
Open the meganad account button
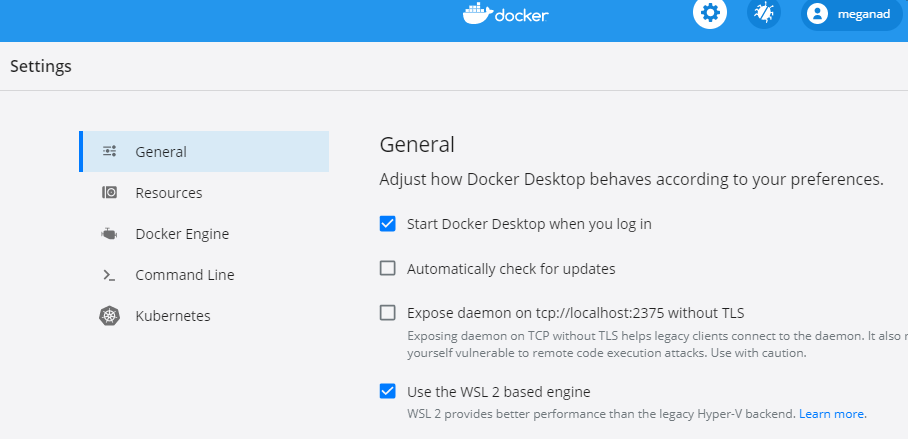point(851,14)
